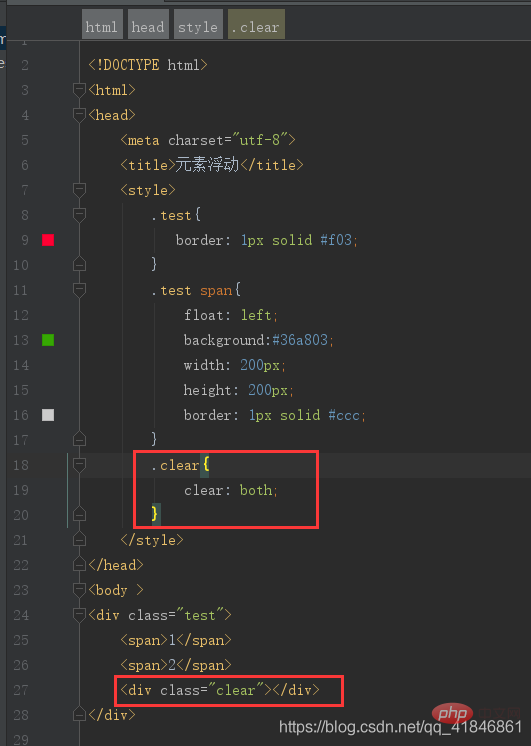531x746 pixels.
Task: Collapse the .test span rule fold marker
Action: coord(79,290)
